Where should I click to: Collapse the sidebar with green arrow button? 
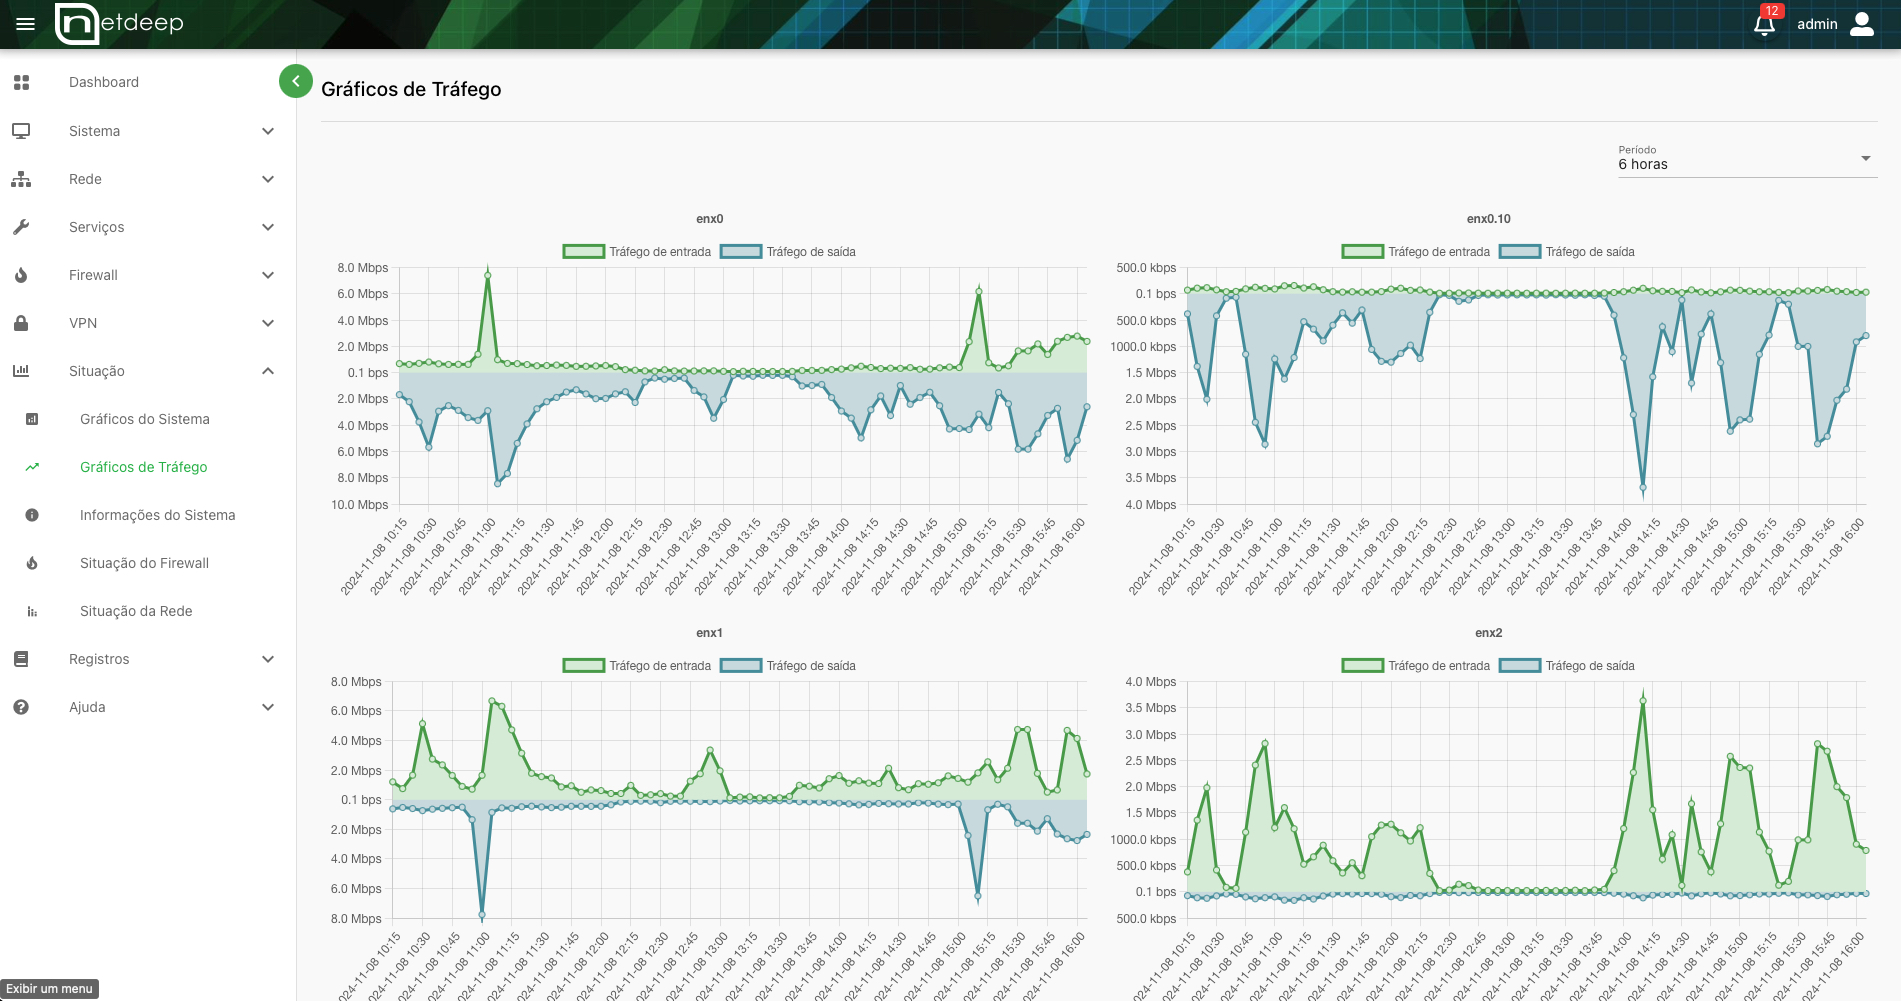[x=296, y=81]
